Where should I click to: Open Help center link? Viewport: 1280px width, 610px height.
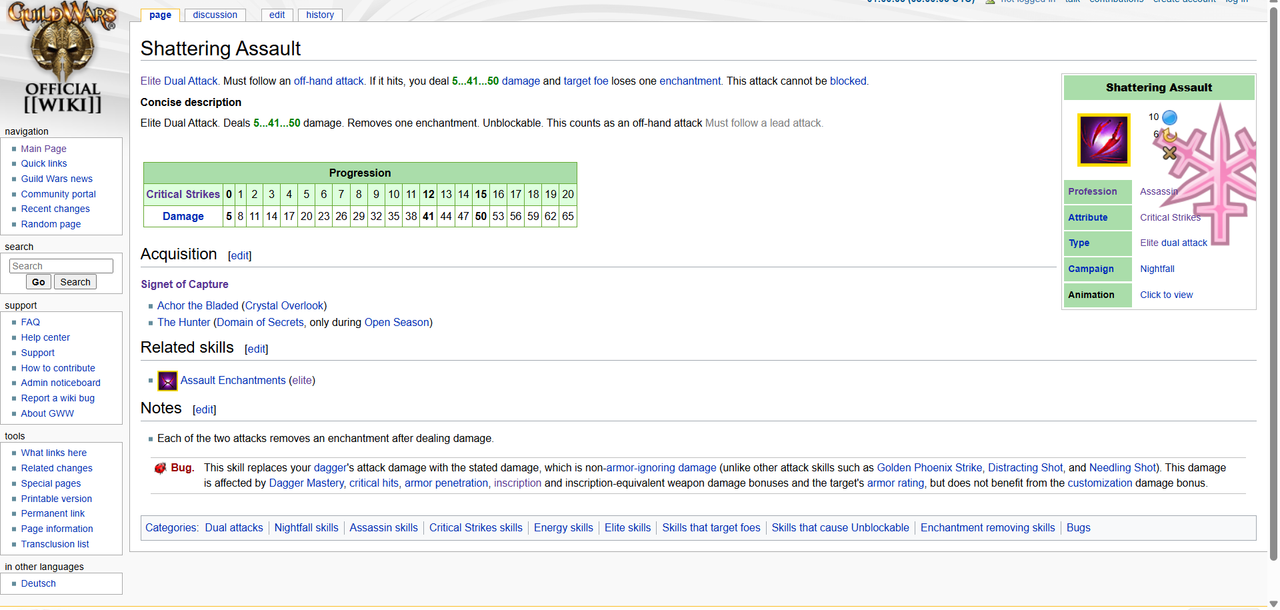(x=46, y=337)
